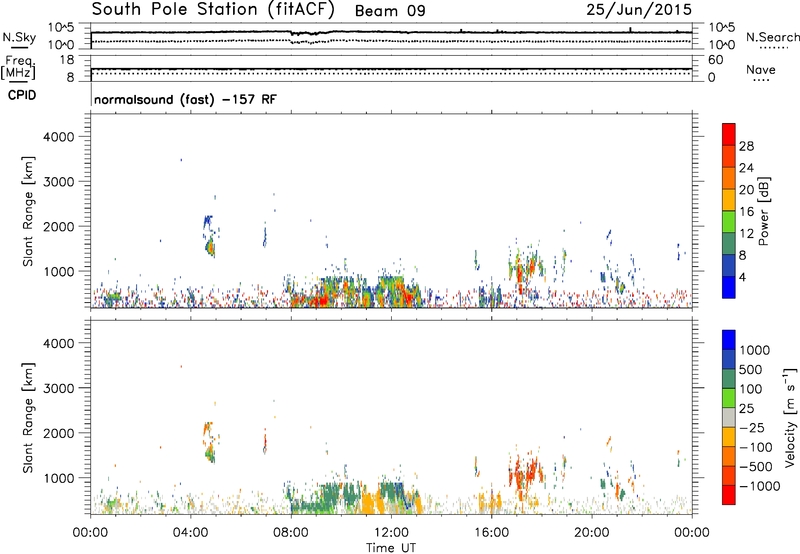800x554 pixels.
Task: Select the "Time UT" axis title
Action: pos(391,547)
